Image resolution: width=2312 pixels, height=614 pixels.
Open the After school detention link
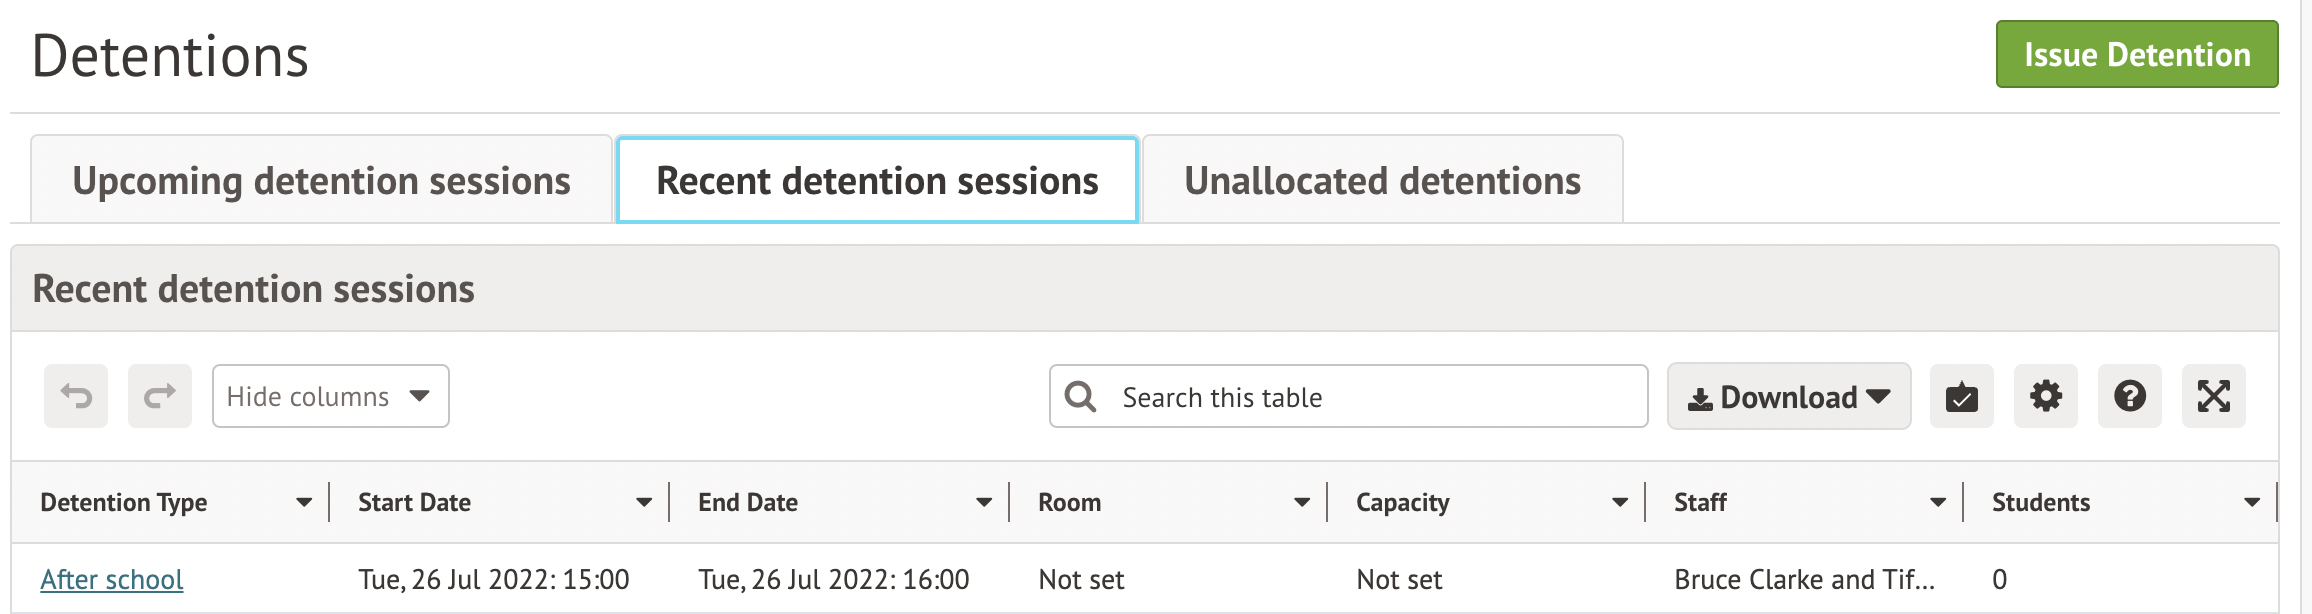click(112, 580)
